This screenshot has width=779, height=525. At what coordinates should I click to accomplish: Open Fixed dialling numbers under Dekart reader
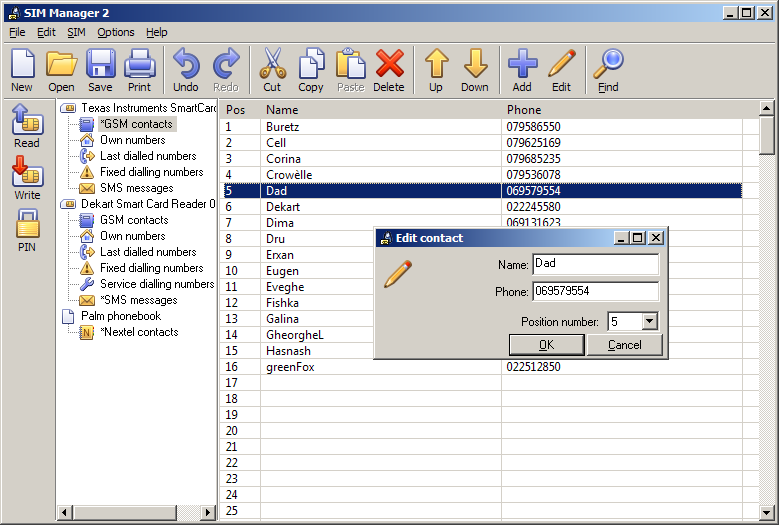coord(152,268)
